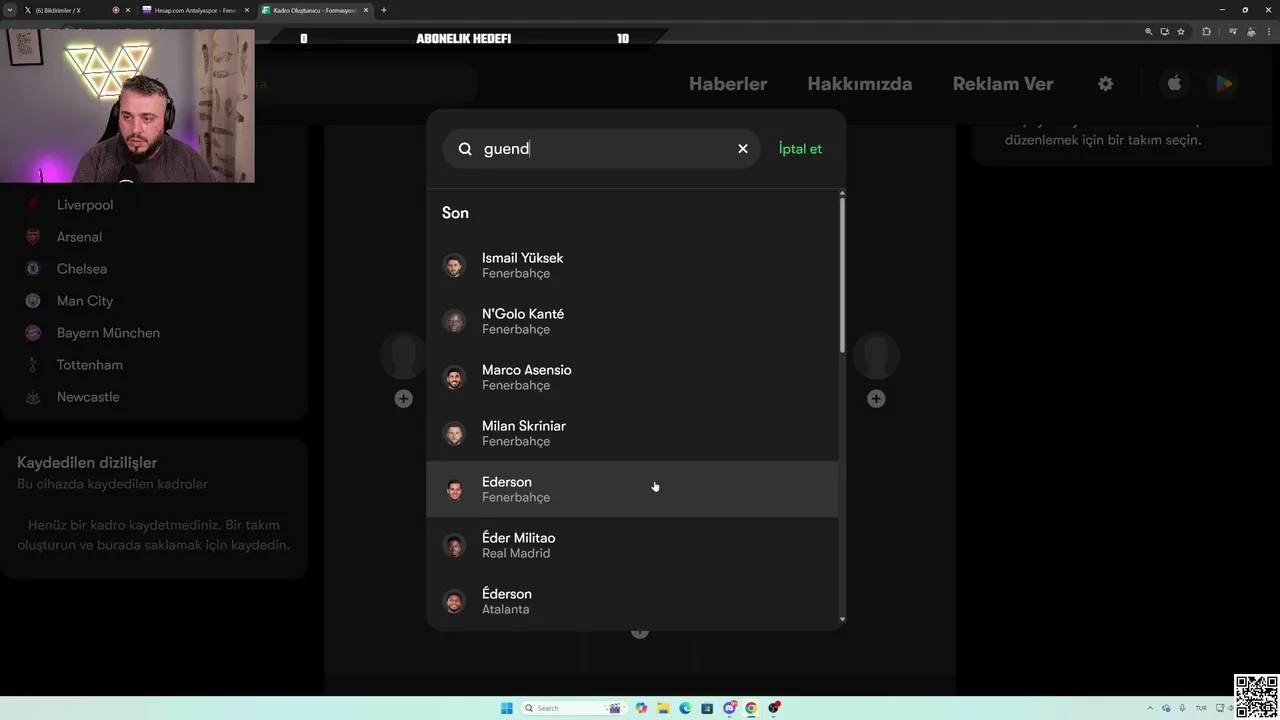Open the Hakkımızda page
Image resolution: width=1280 pixels, height=720 pixels.
(860, 84)
